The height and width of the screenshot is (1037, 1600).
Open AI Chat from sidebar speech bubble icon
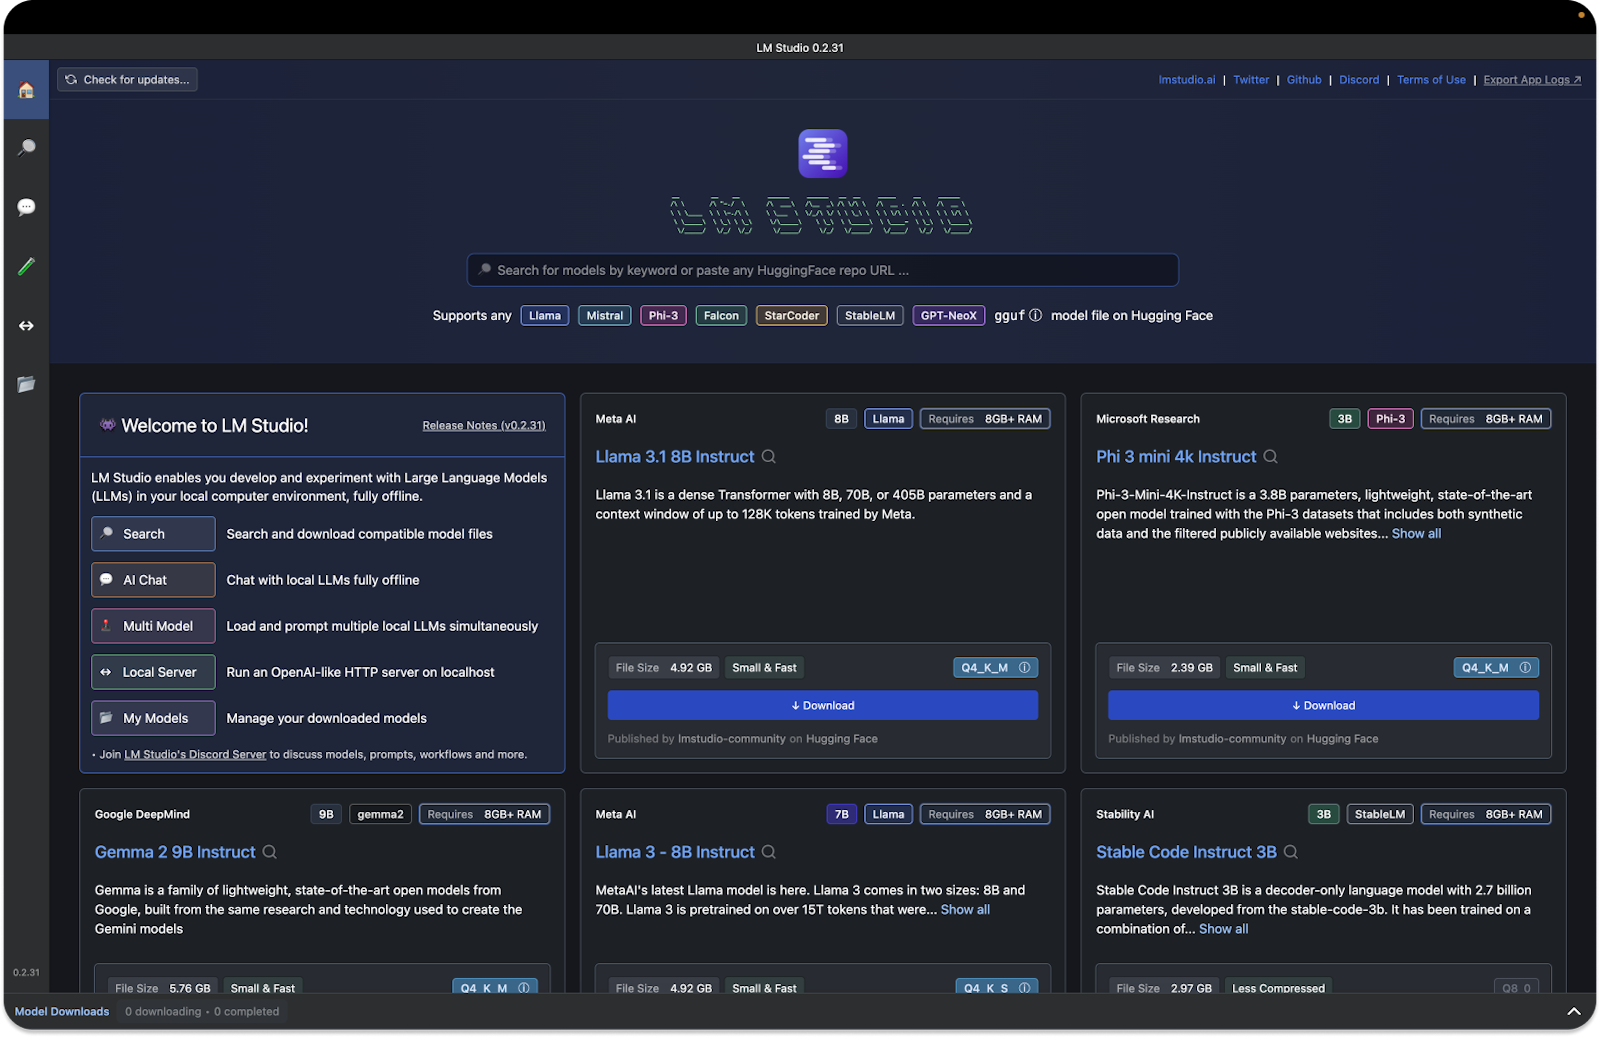[x=26, y=207]
